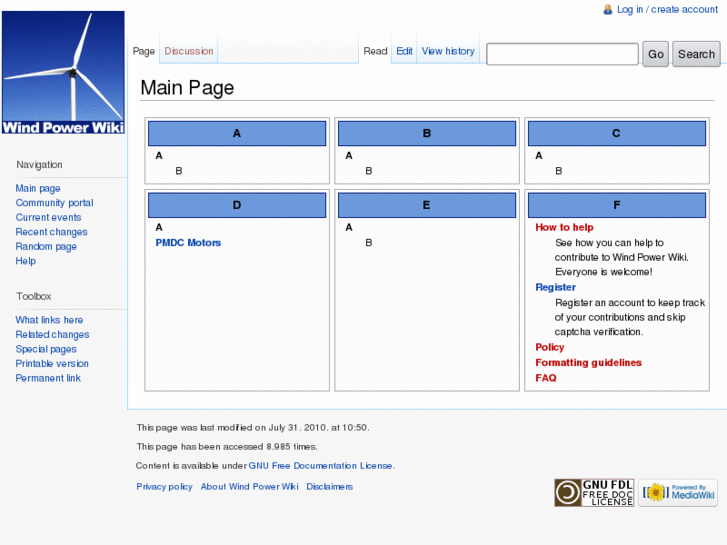
Task: Click the blue section header E
Action: pos(427,205)
